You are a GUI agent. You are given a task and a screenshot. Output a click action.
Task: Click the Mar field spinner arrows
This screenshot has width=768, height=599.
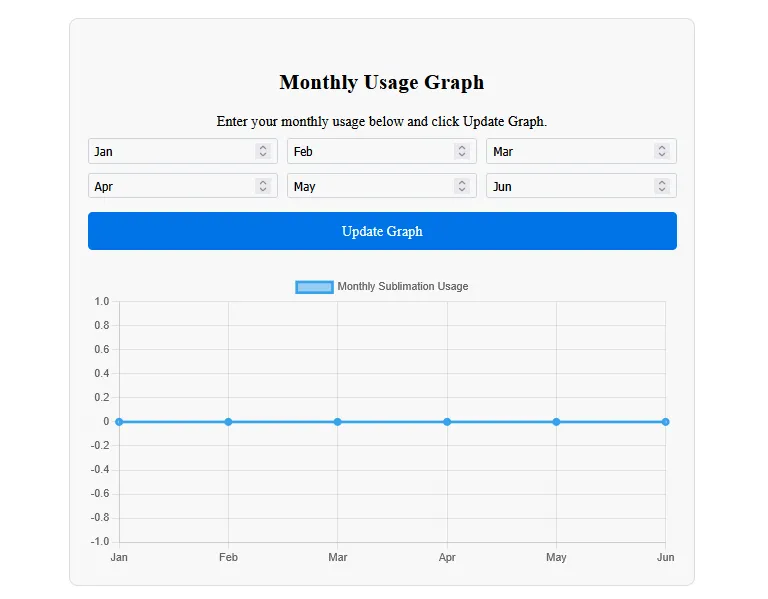[x=661, y=151]
